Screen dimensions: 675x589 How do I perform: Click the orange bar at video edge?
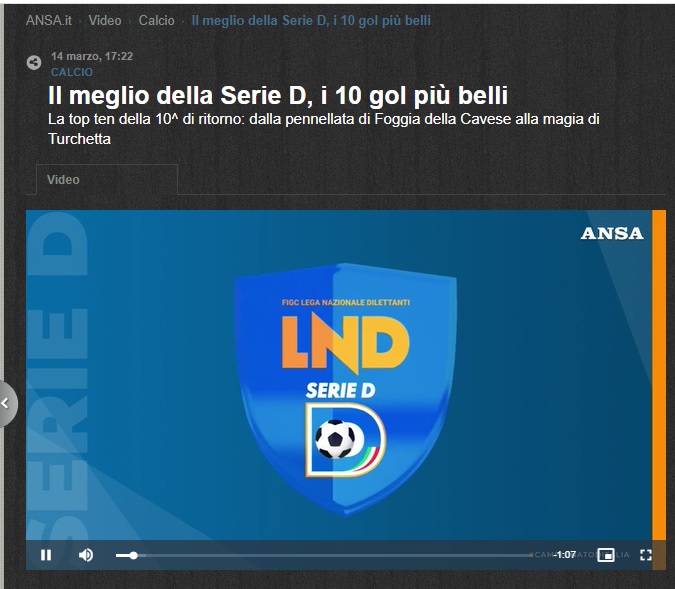click(659, 375)
